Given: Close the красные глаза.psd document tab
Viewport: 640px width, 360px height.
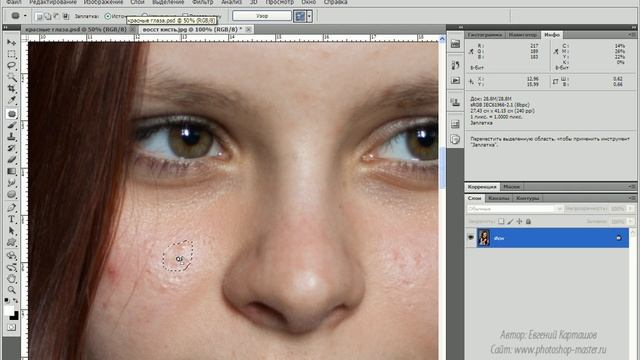Looking at the screenshot, I should point(132,29).
